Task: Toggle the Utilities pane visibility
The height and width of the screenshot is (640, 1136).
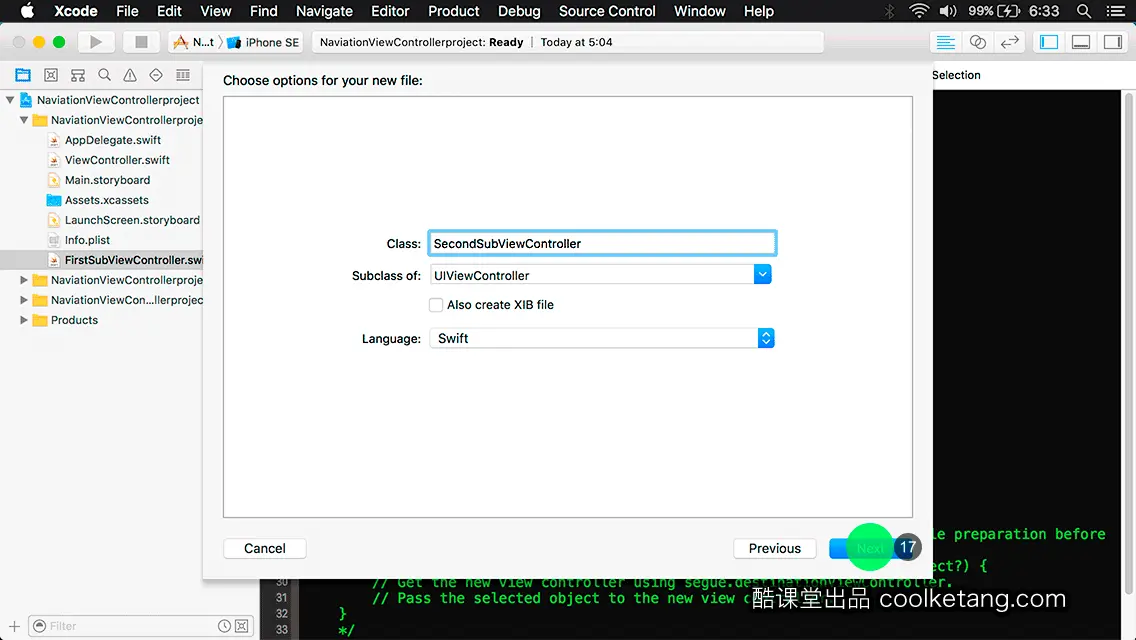Action: tap(1113, 42)
